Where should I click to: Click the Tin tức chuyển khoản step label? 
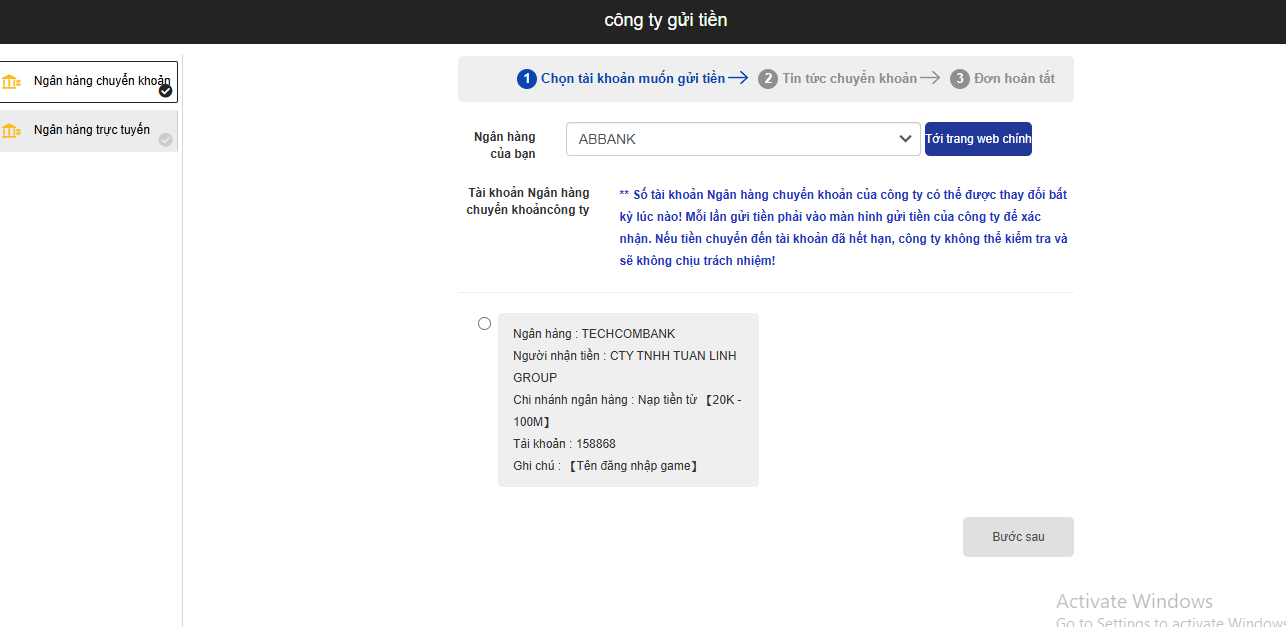(849, 79)
